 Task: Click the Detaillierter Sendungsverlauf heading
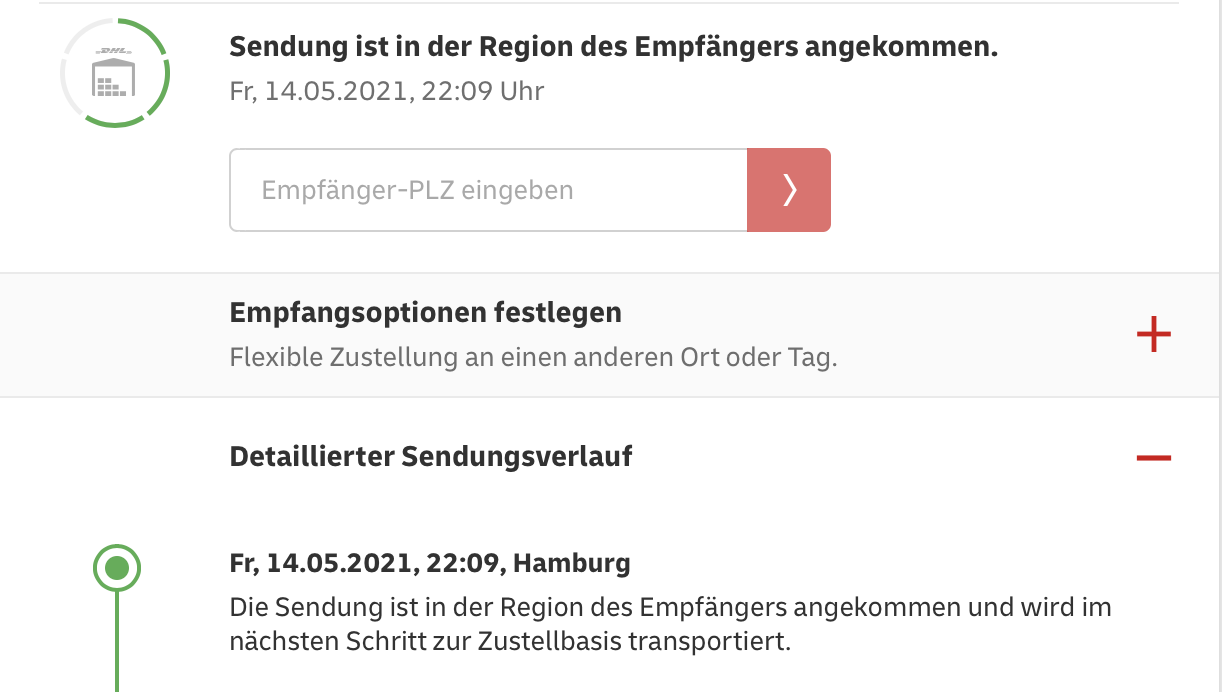pyautogui.click(x=430, y=457)
